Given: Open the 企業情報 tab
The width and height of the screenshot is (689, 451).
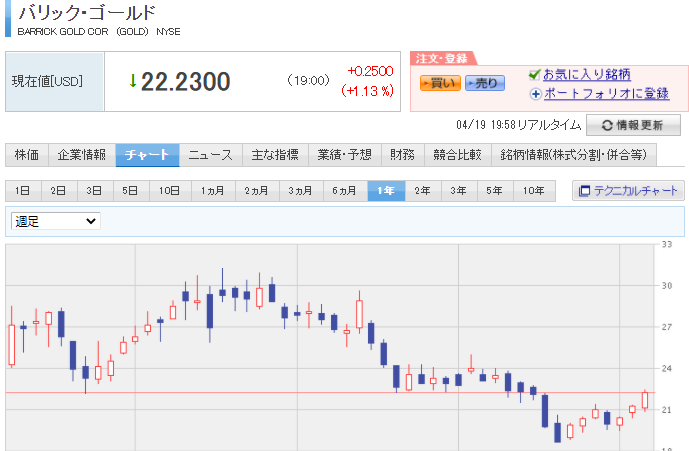Looking at the screenshot, I should point(82,155).
